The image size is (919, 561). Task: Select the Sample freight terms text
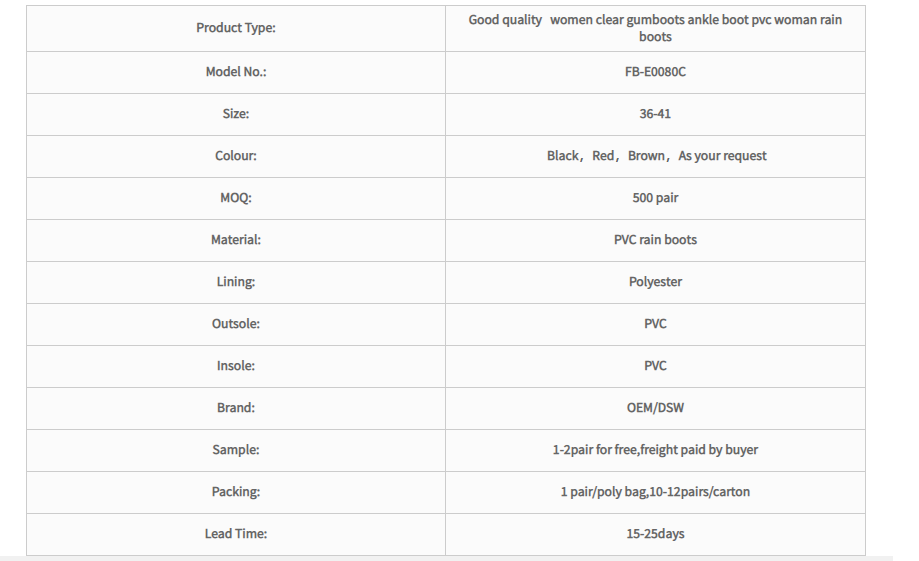(655, 450)
